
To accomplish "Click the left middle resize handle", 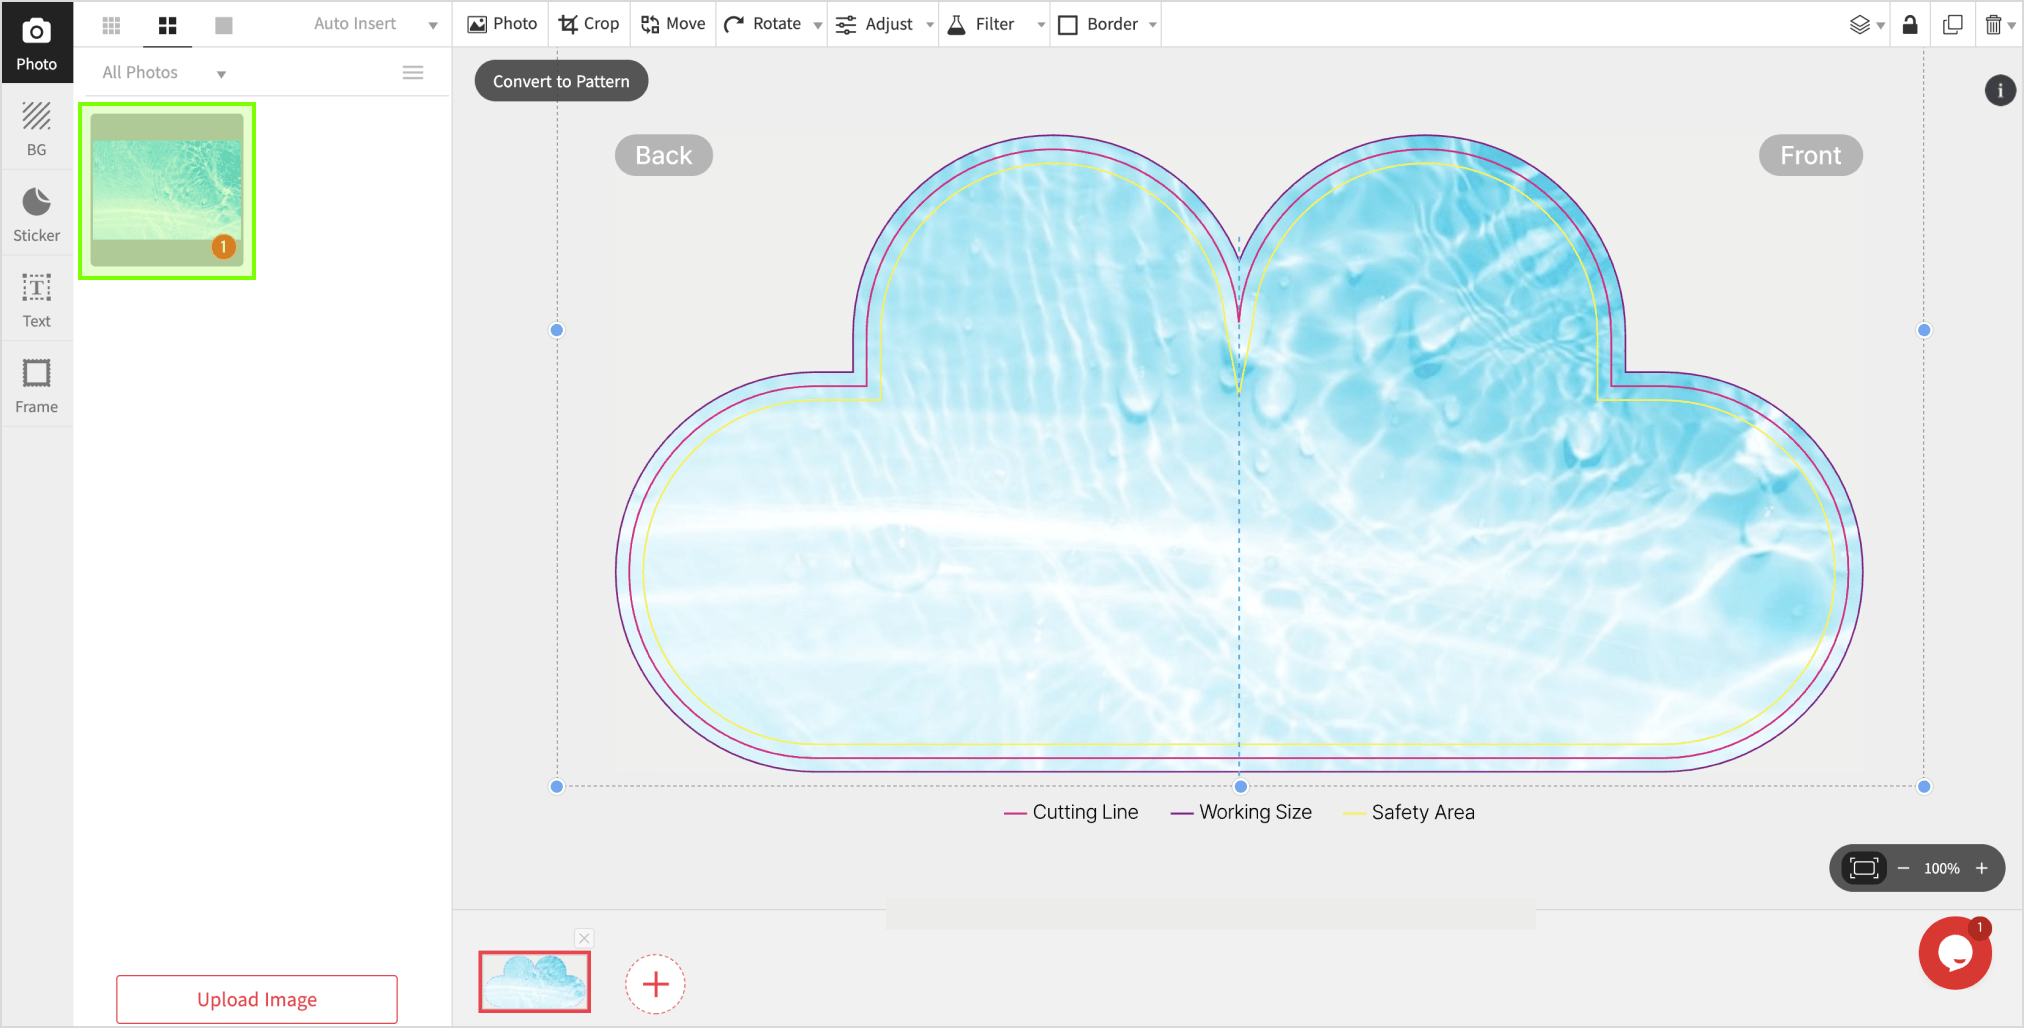I will (557, 330).
